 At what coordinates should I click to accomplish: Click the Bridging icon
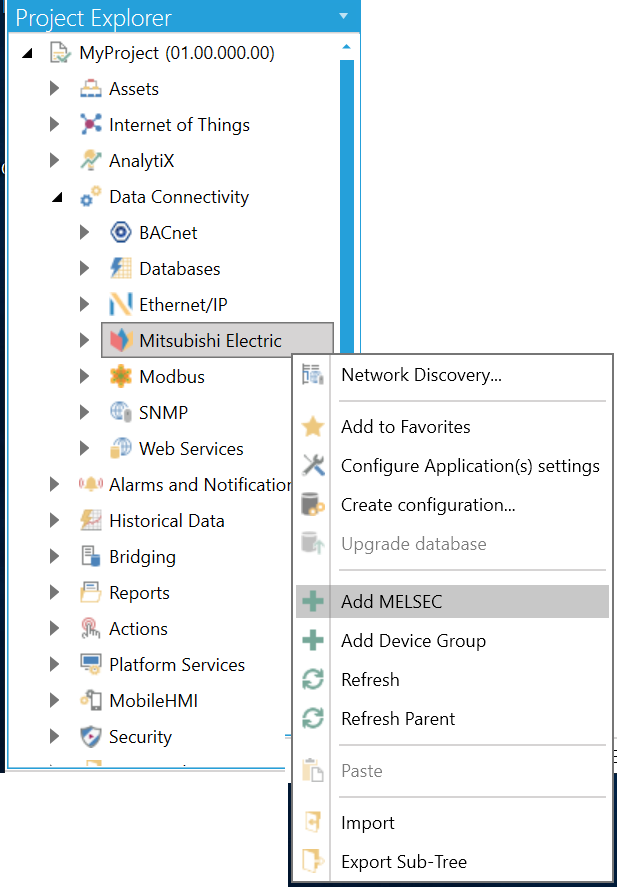(91, 556)
